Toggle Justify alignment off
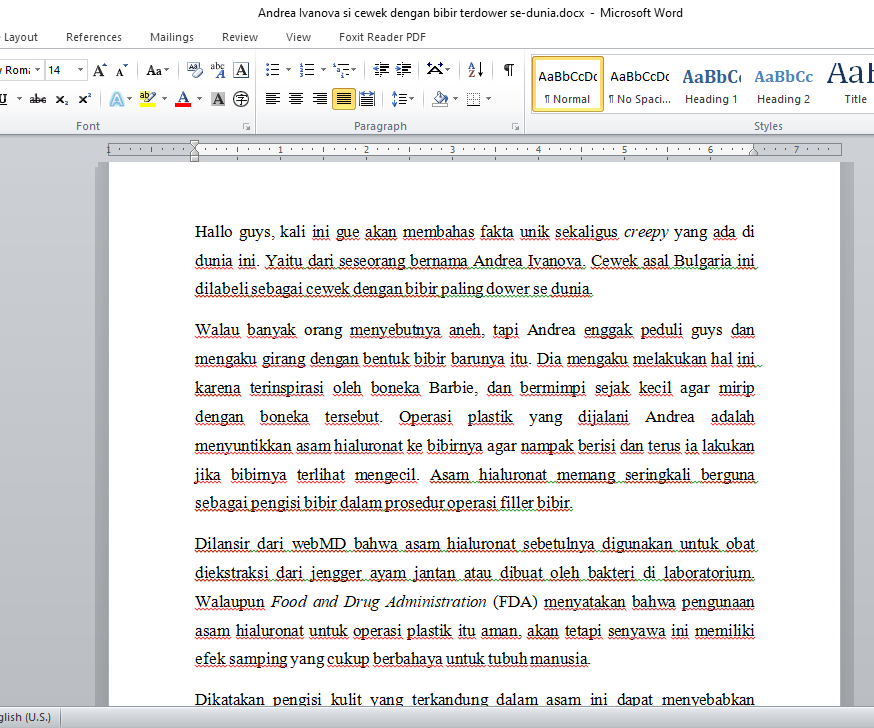 click(x=343, y=99)
